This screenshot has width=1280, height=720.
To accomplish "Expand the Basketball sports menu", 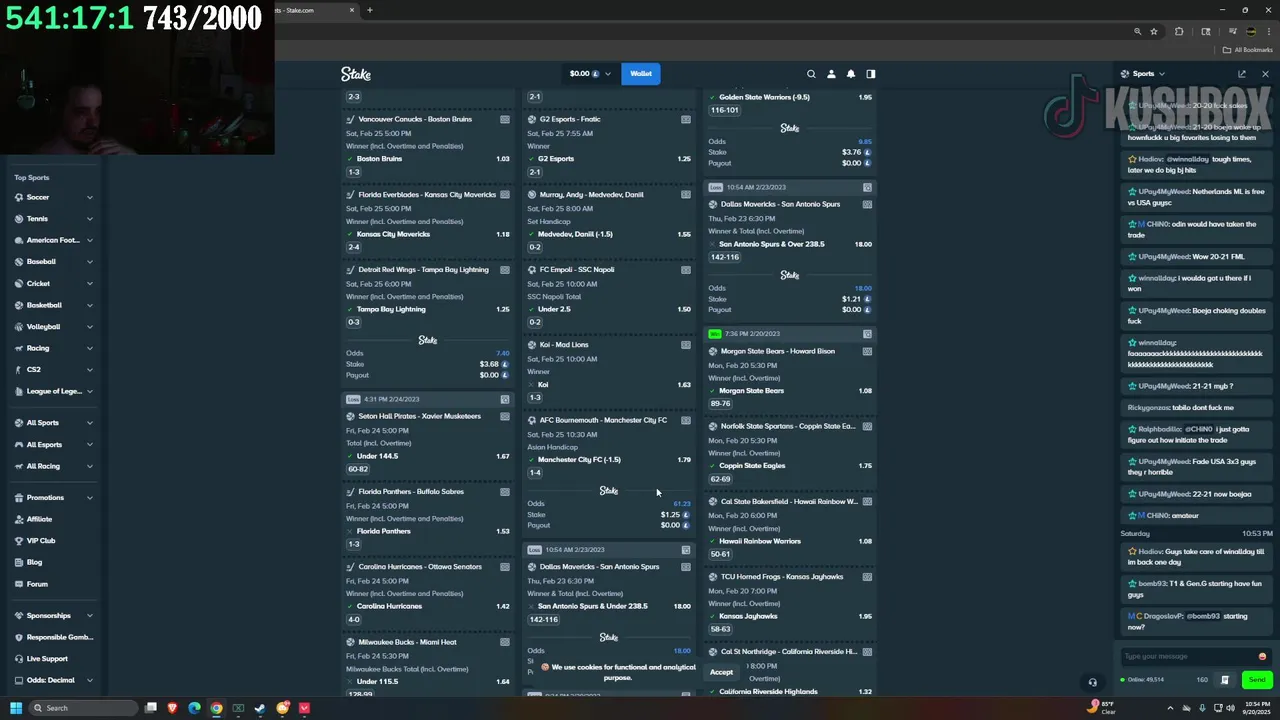I will click(x=89, y=305).
